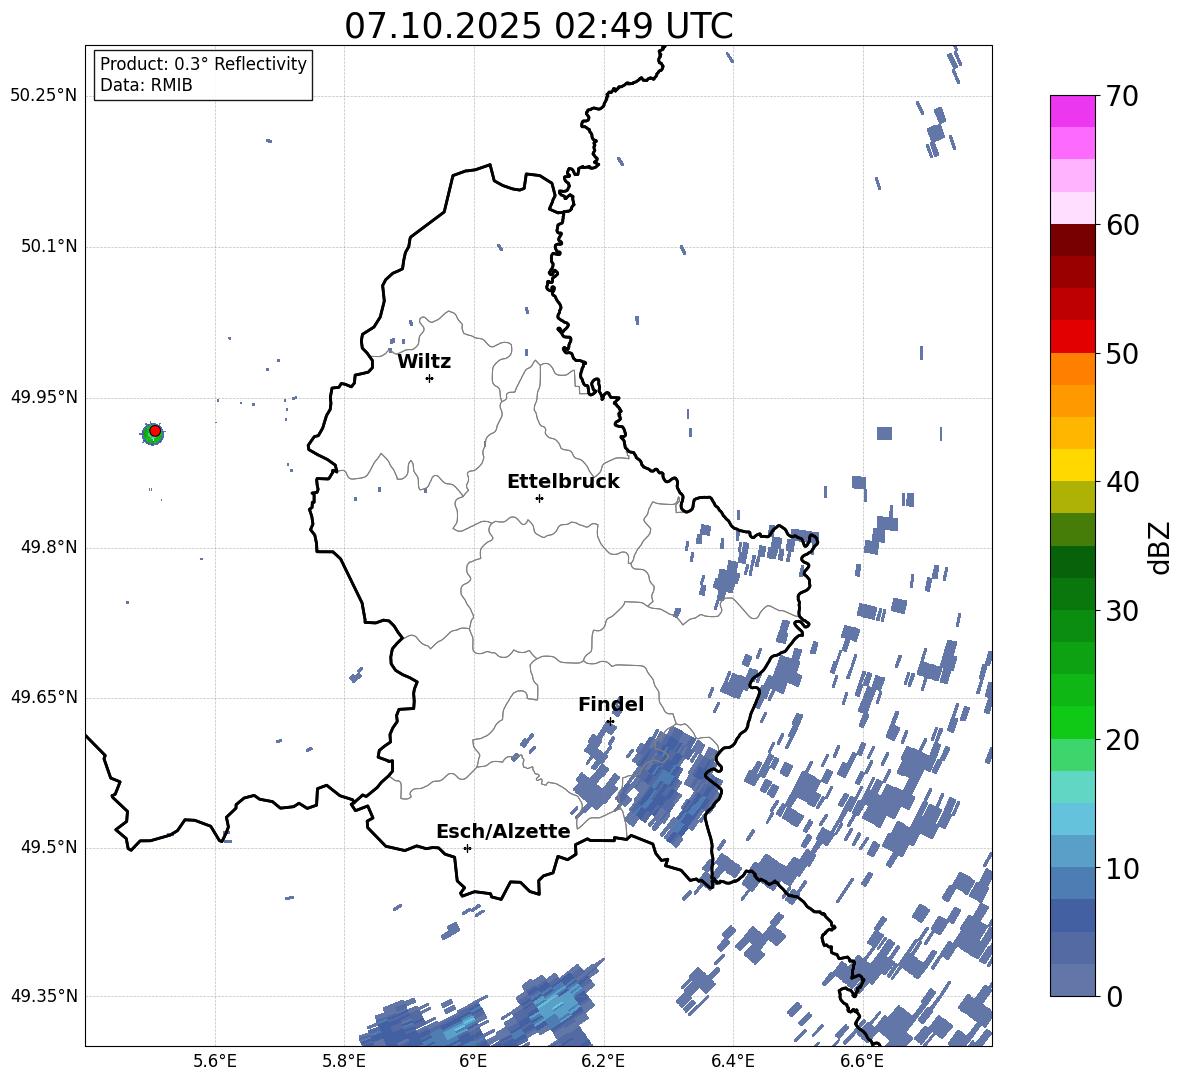This screenshot has width=1184, height=1081.
Task: Click the title 07.10.2025 02:49 UTC
Action: click(x=538, y=26)
